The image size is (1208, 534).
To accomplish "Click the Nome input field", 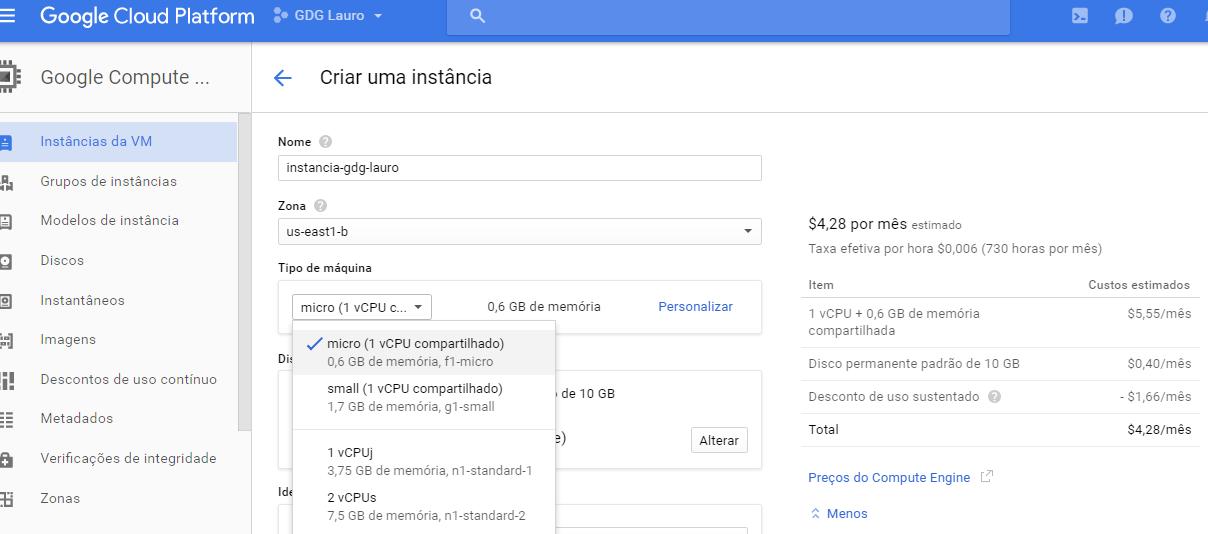I will (520, 168).
